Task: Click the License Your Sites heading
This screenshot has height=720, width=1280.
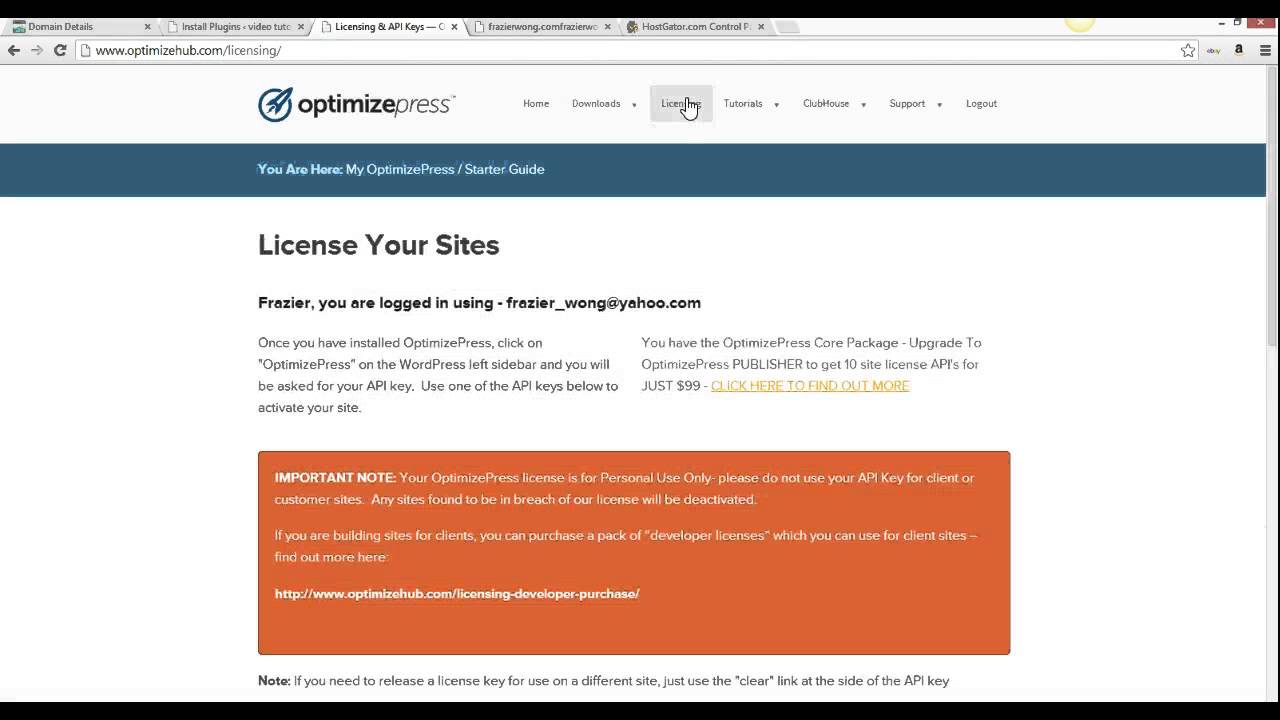Action: 378,245
